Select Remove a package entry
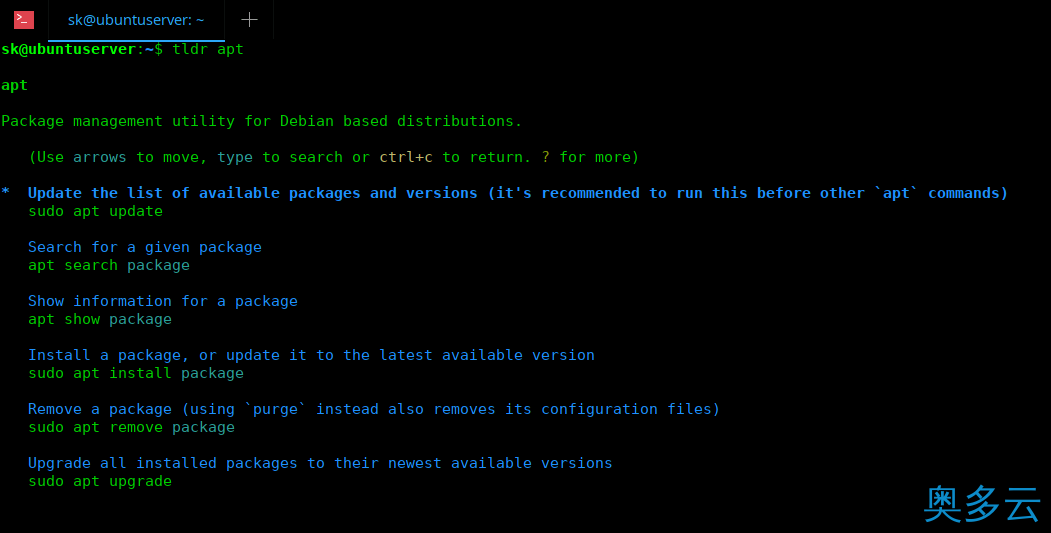This screenshot has height=533, width=1051. 374,409
